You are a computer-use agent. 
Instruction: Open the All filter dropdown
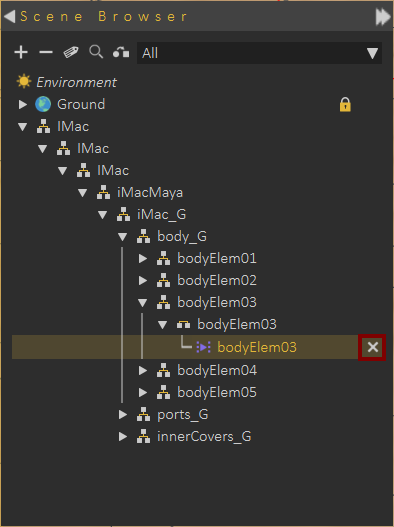(259, 53)
